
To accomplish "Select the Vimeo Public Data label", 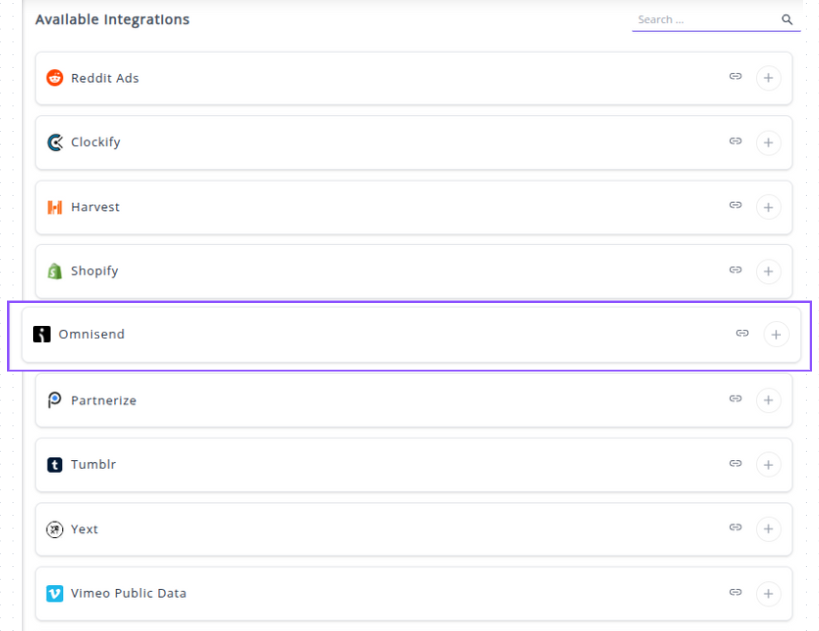I will (x=128, y=593).
